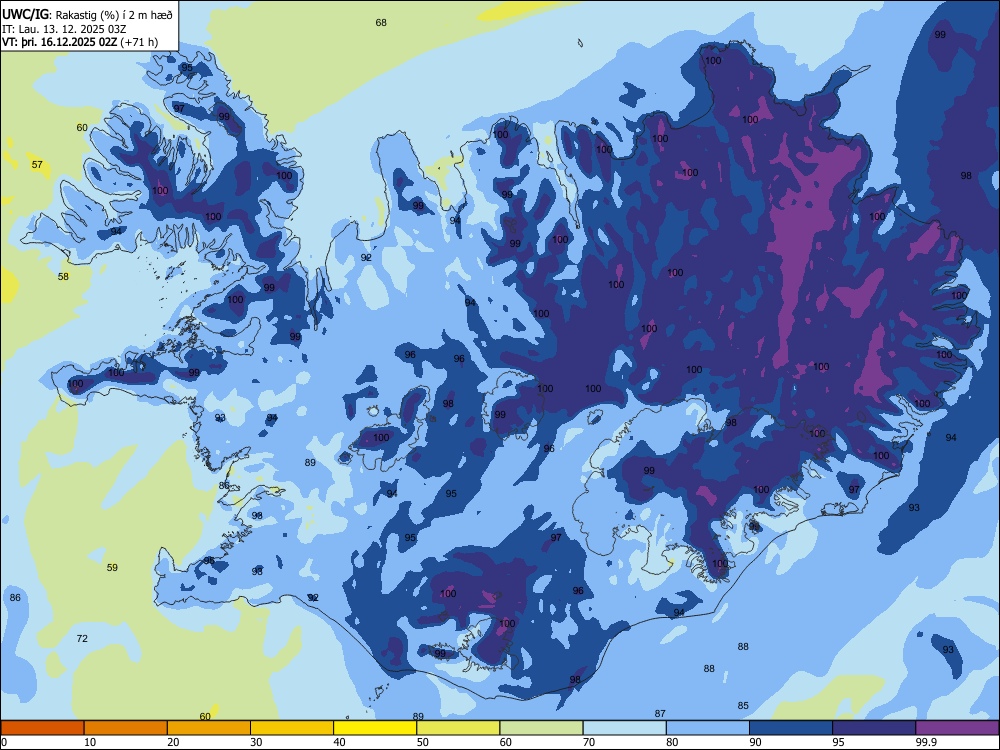Click the legend tick label 80
The image size is (1000, 750).
coord(672,742)
